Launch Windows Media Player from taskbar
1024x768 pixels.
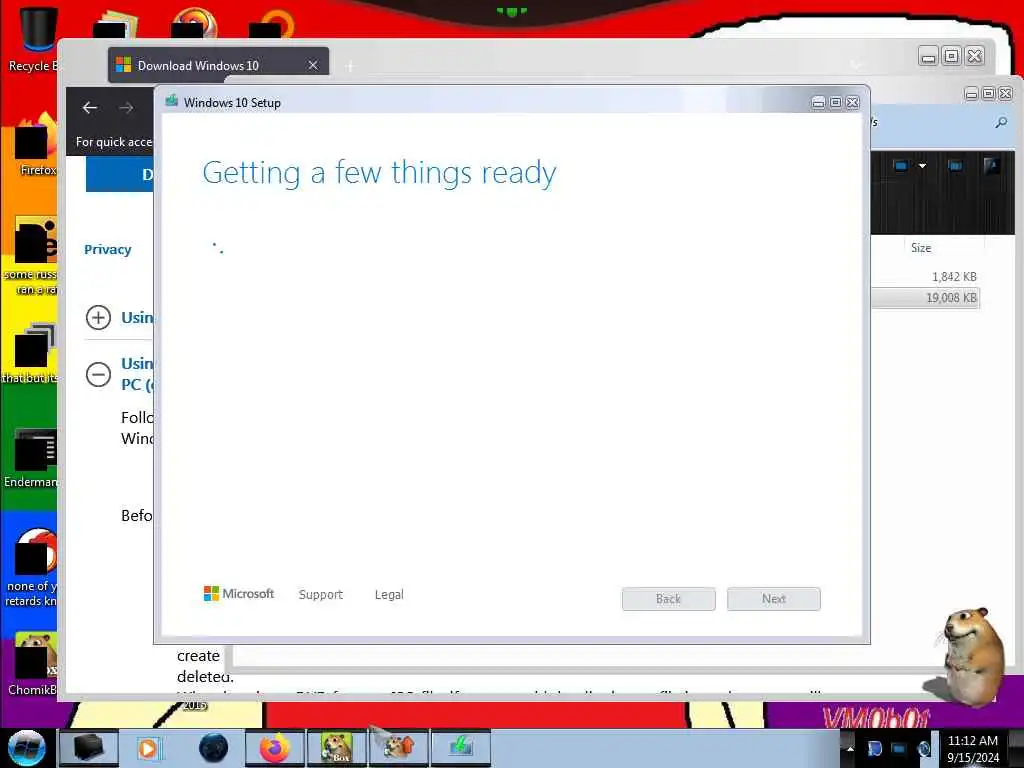[148, 748]
